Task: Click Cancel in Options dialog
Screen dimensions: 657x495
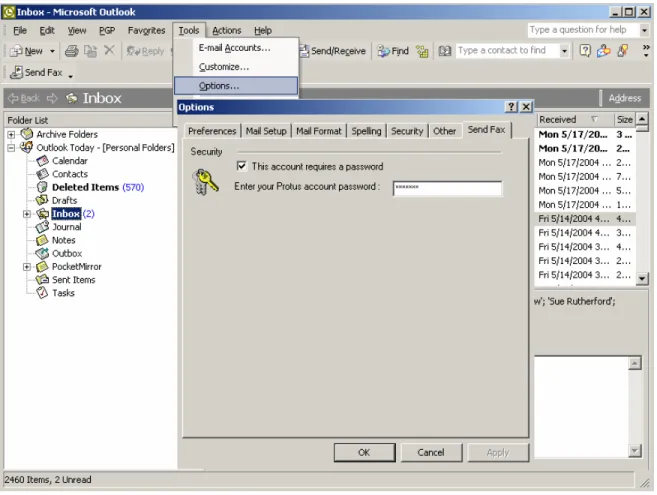Action: coord(431,452)
